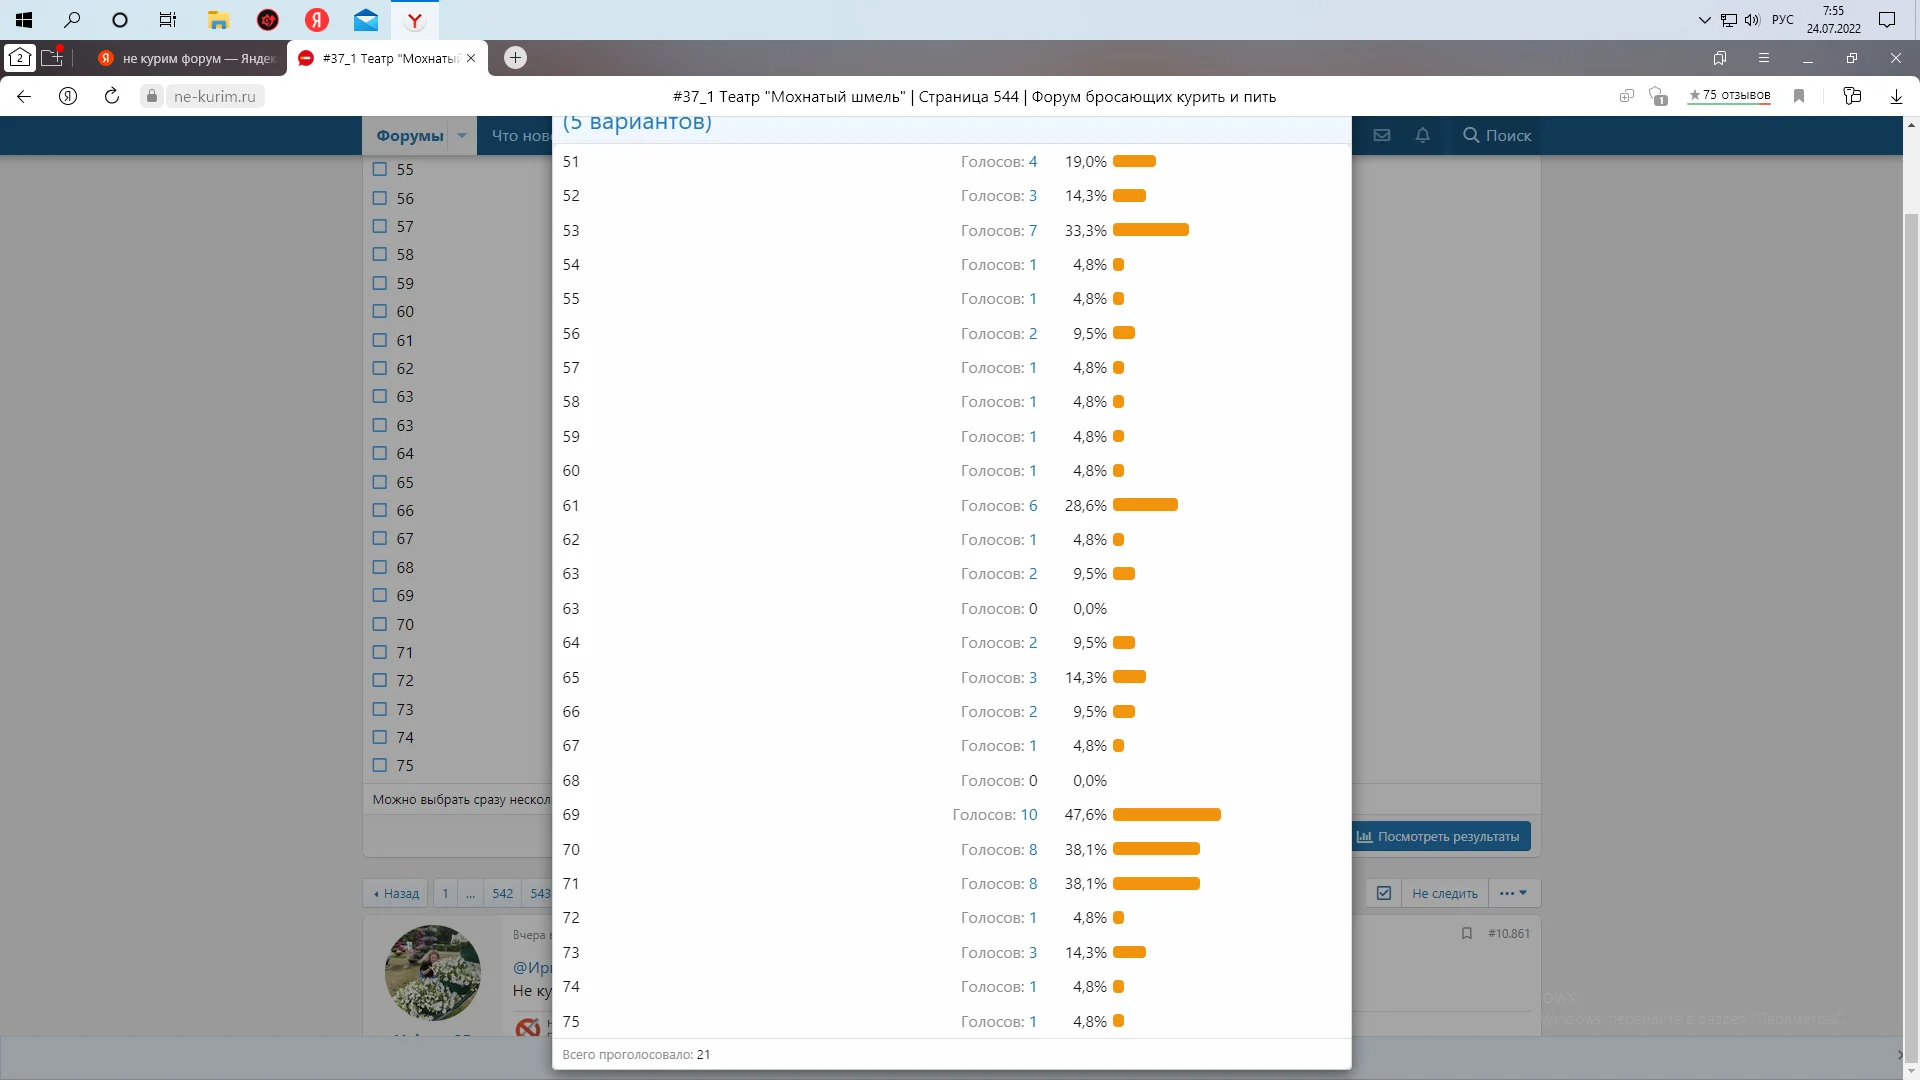Open the three-dots more options dropdown

coord(1513,893)
